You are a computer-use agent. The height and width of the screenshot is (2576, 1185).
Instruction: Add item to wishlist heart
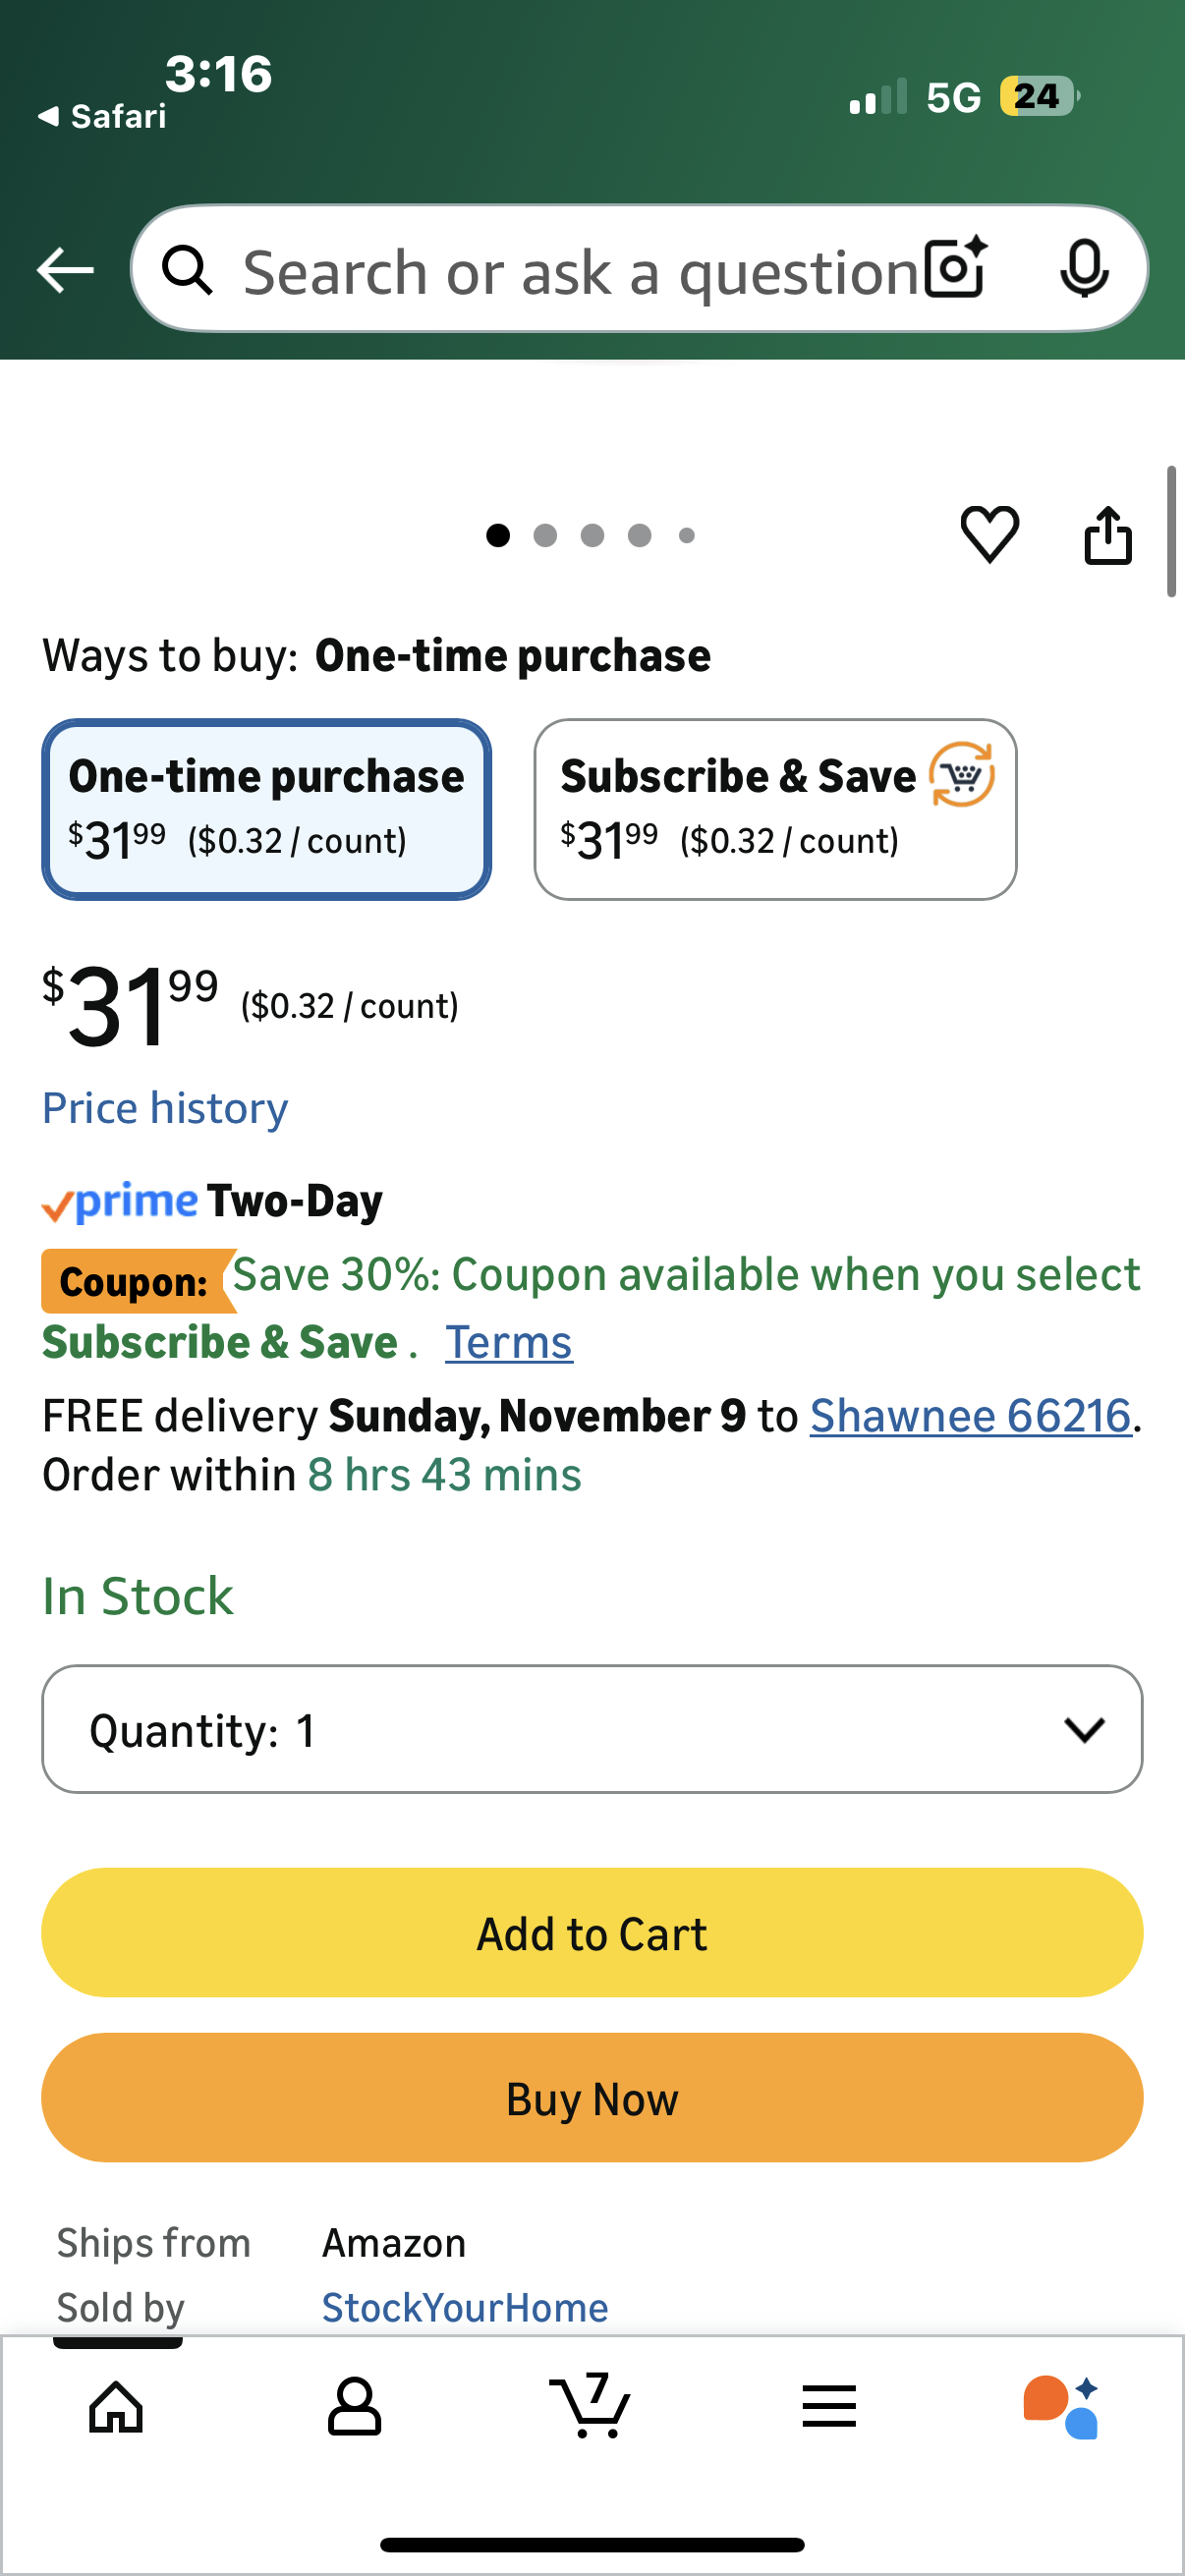coord(990,536)
